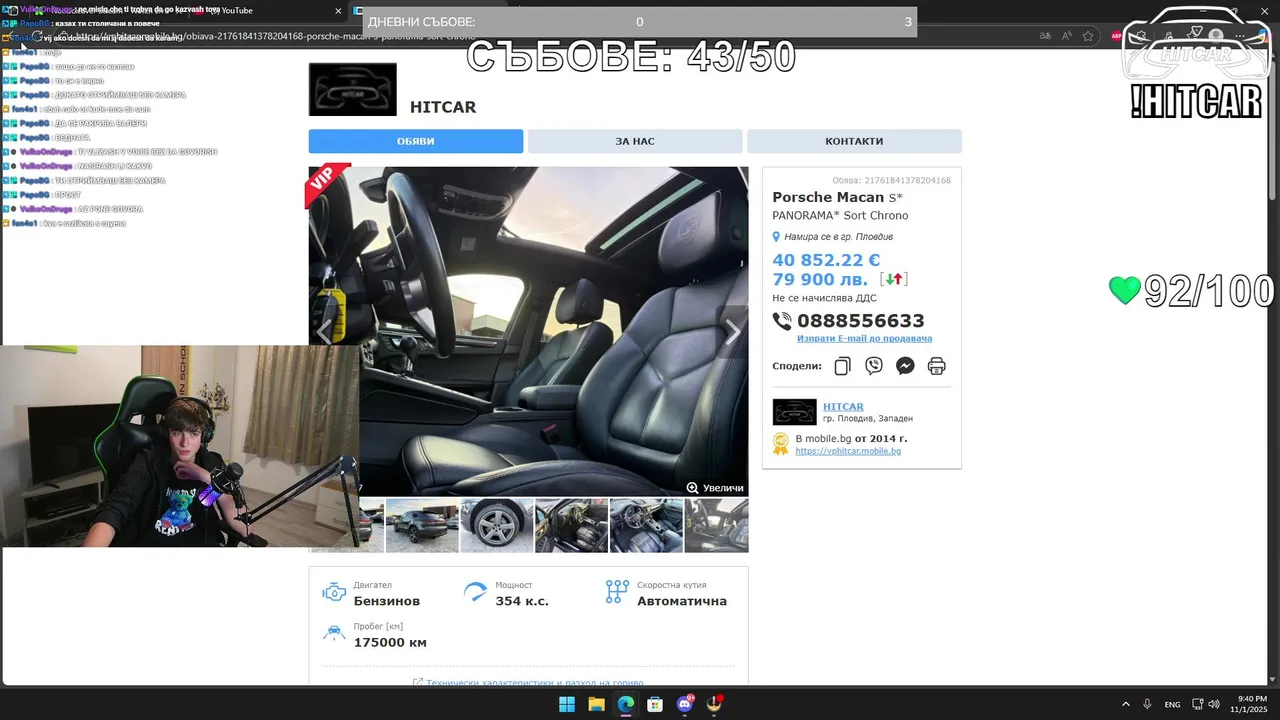The width and height of the screenshot is (1280, 720).
Task: Copy the listing link icon
Action: (842, 366)
